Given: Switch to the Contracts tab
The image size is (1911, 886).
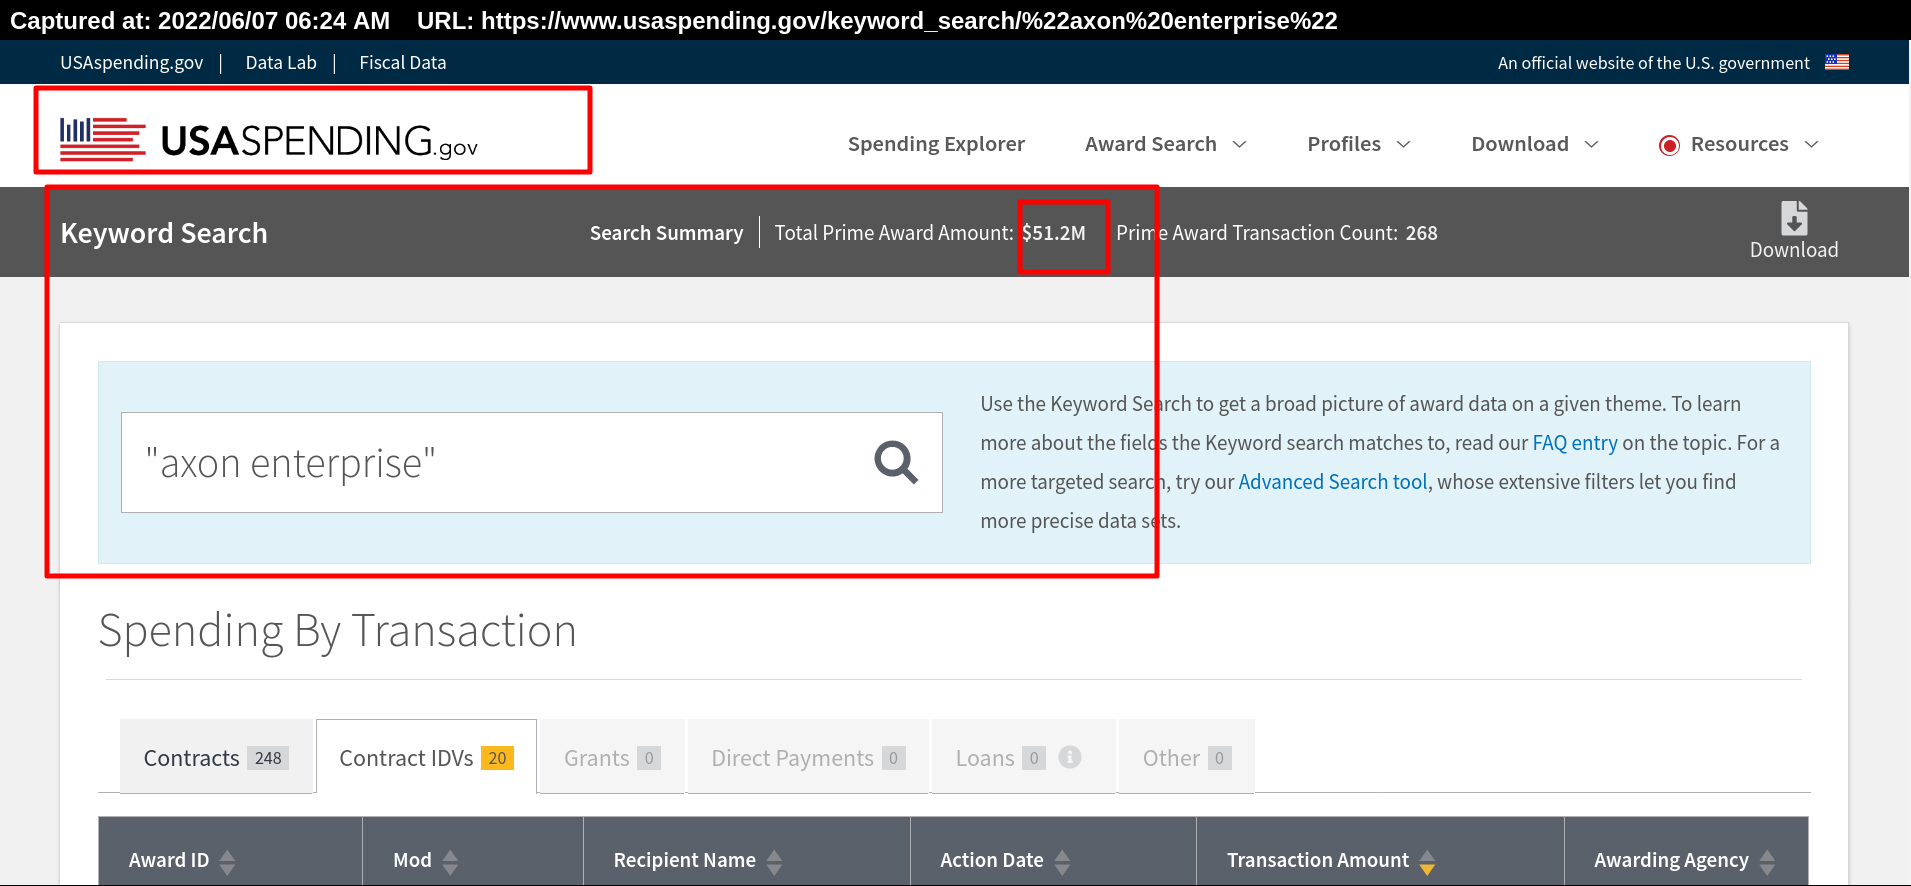Looking at the screenshot, I should coord(217,757).
